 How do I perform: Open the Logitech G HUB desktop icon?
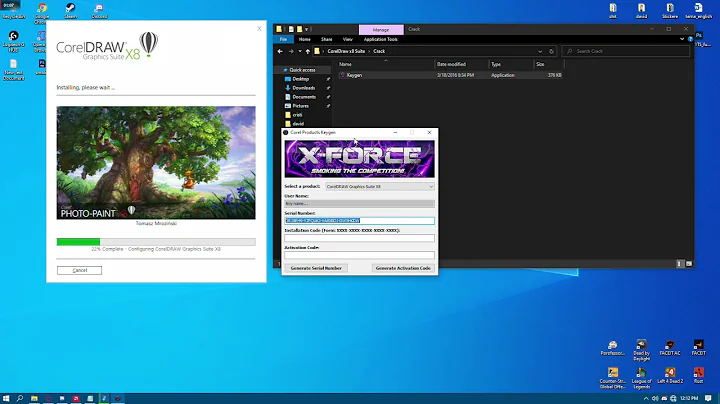13,41
